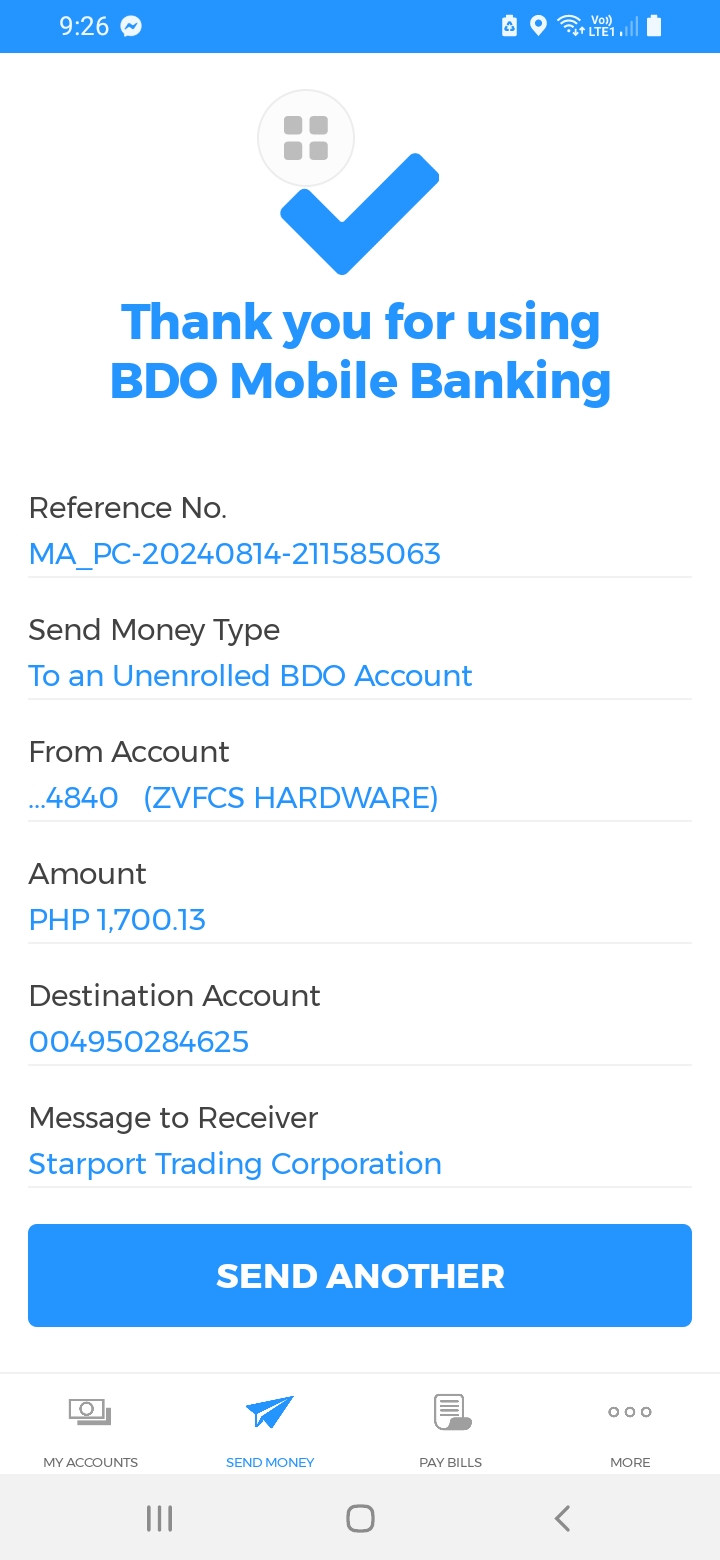The image size is (720, 1560).
Task: Switch to PAY BILLS tab label
Action: coord(451,1462)
